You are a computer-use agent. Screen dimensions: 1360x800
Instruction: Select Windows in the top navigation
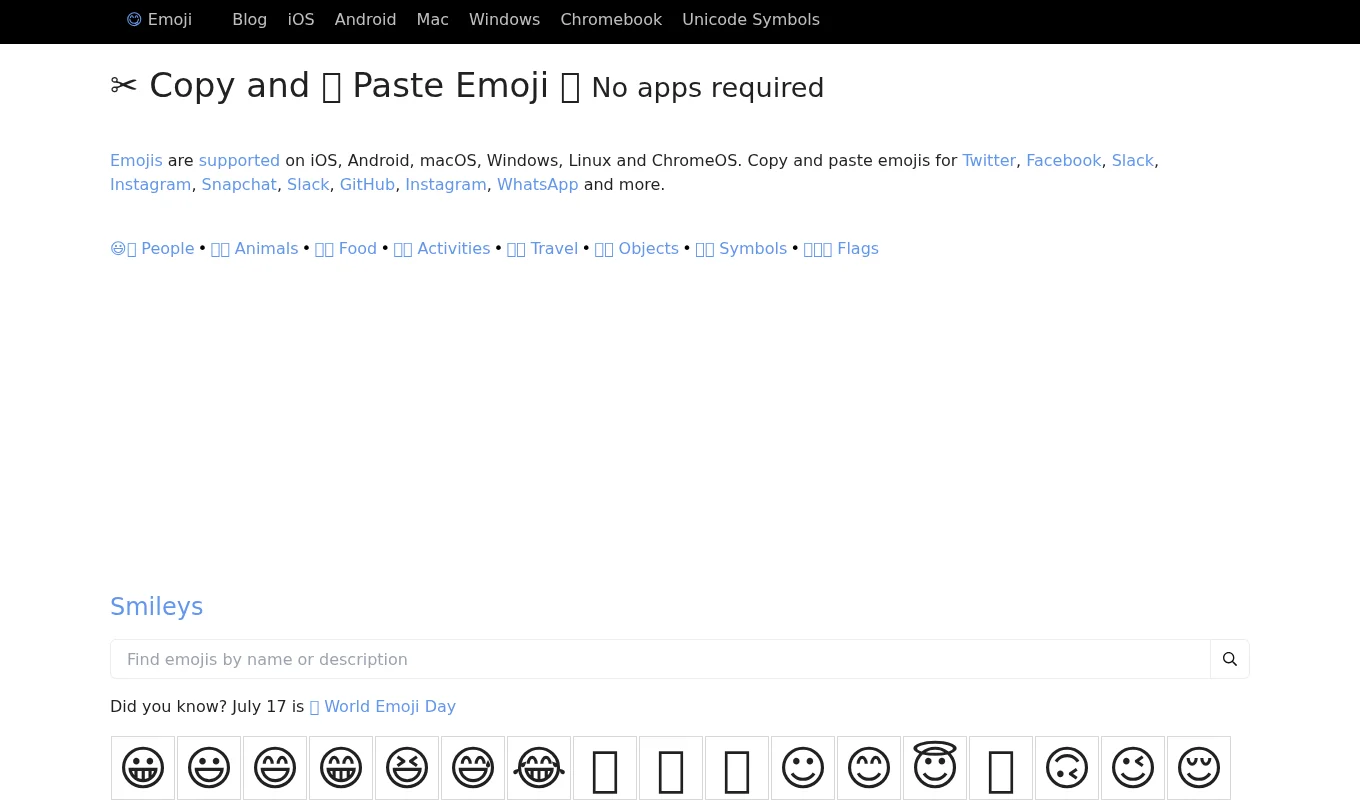(504, 19)
